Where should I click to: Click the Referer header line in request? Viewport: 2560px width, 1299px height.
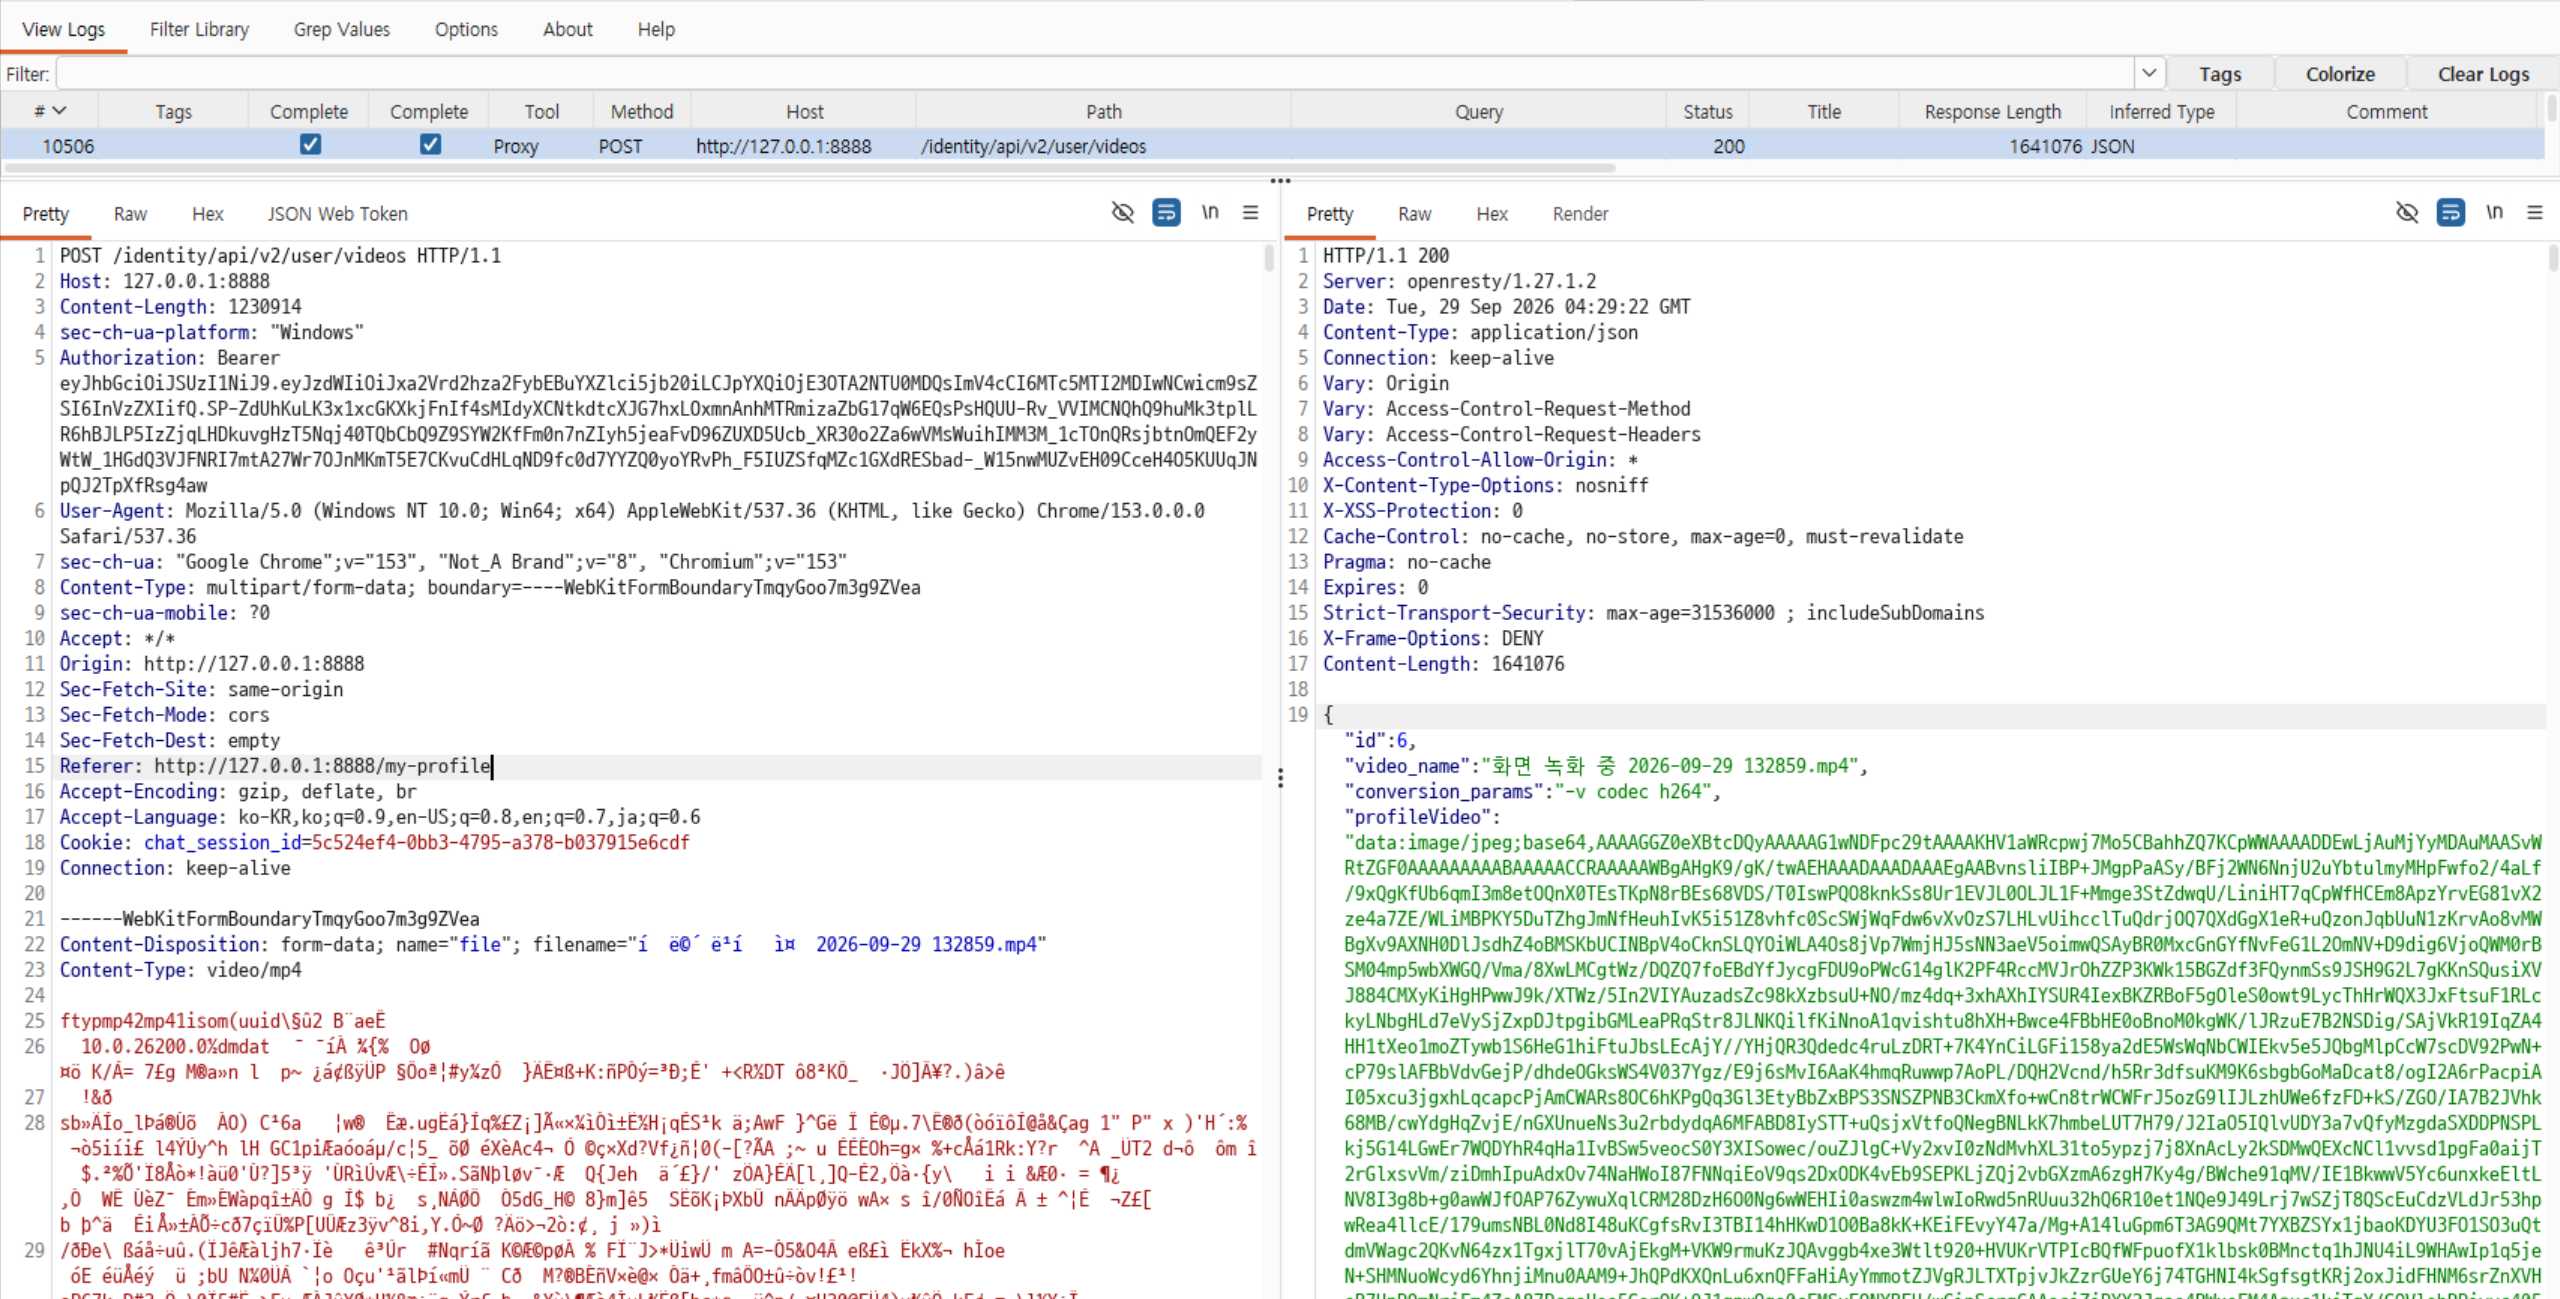[660, 766]
